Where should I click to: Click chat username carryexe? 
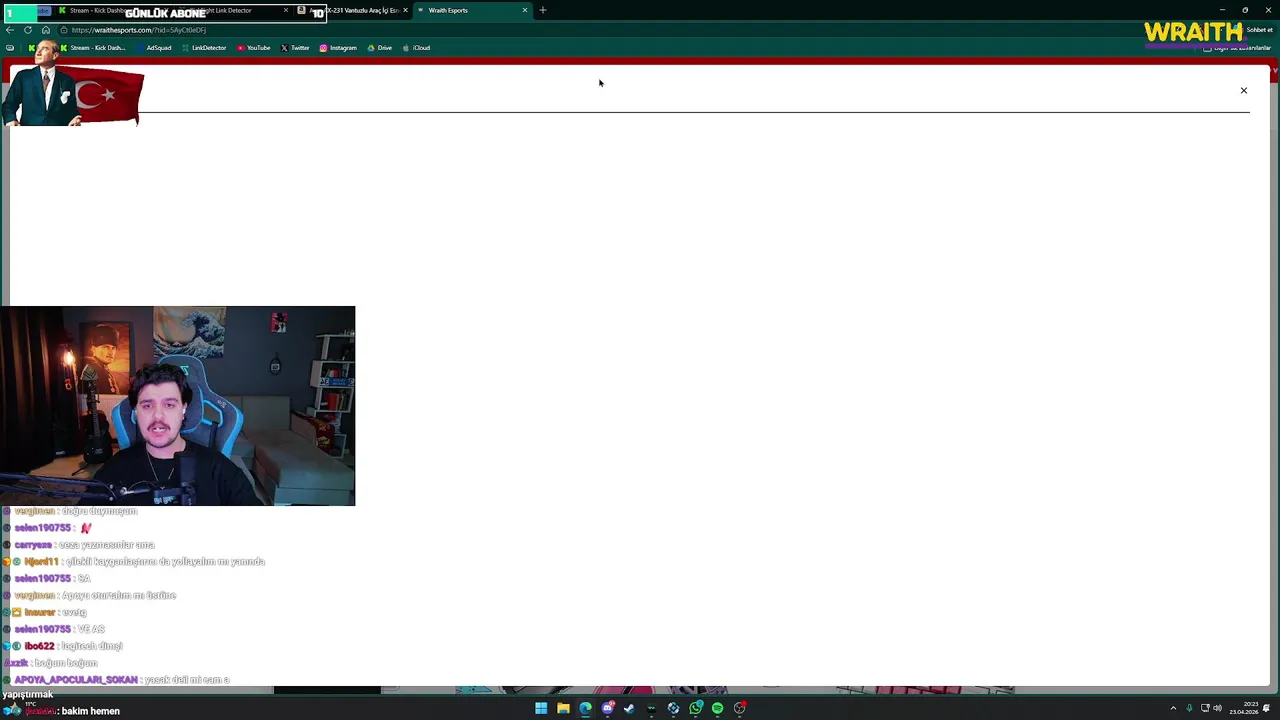pyautogui.click(x=33, y=545)
